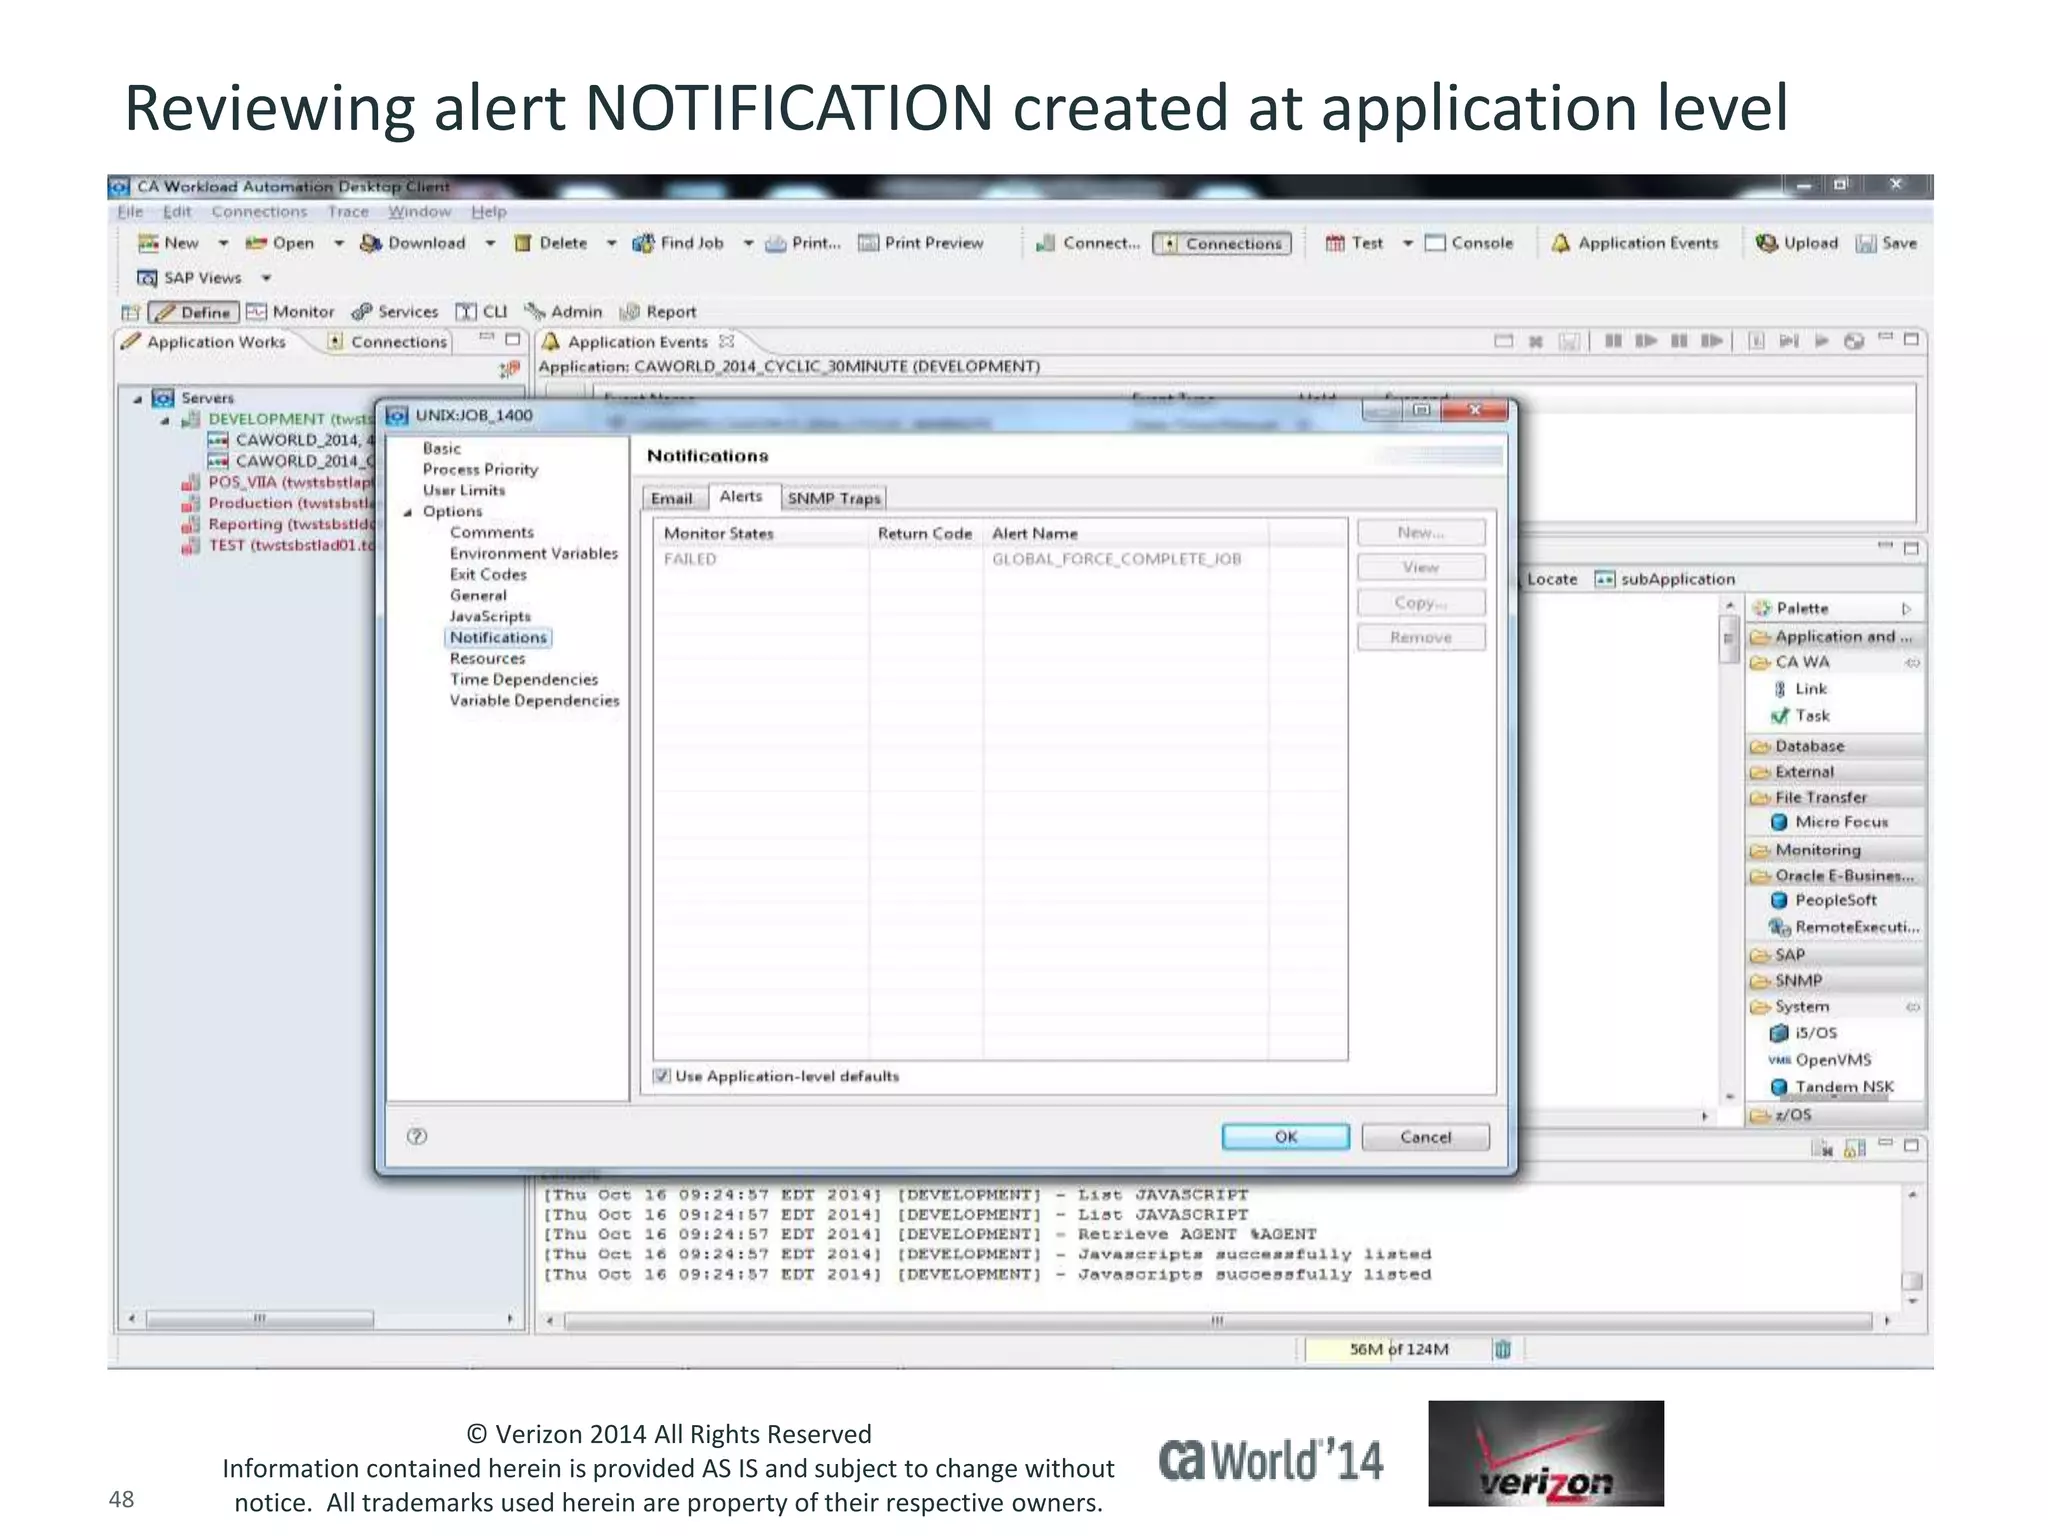2048x1536 pixels.
Task: Click the memory garbage collector trash icon
Action: pos(1502,1350)
